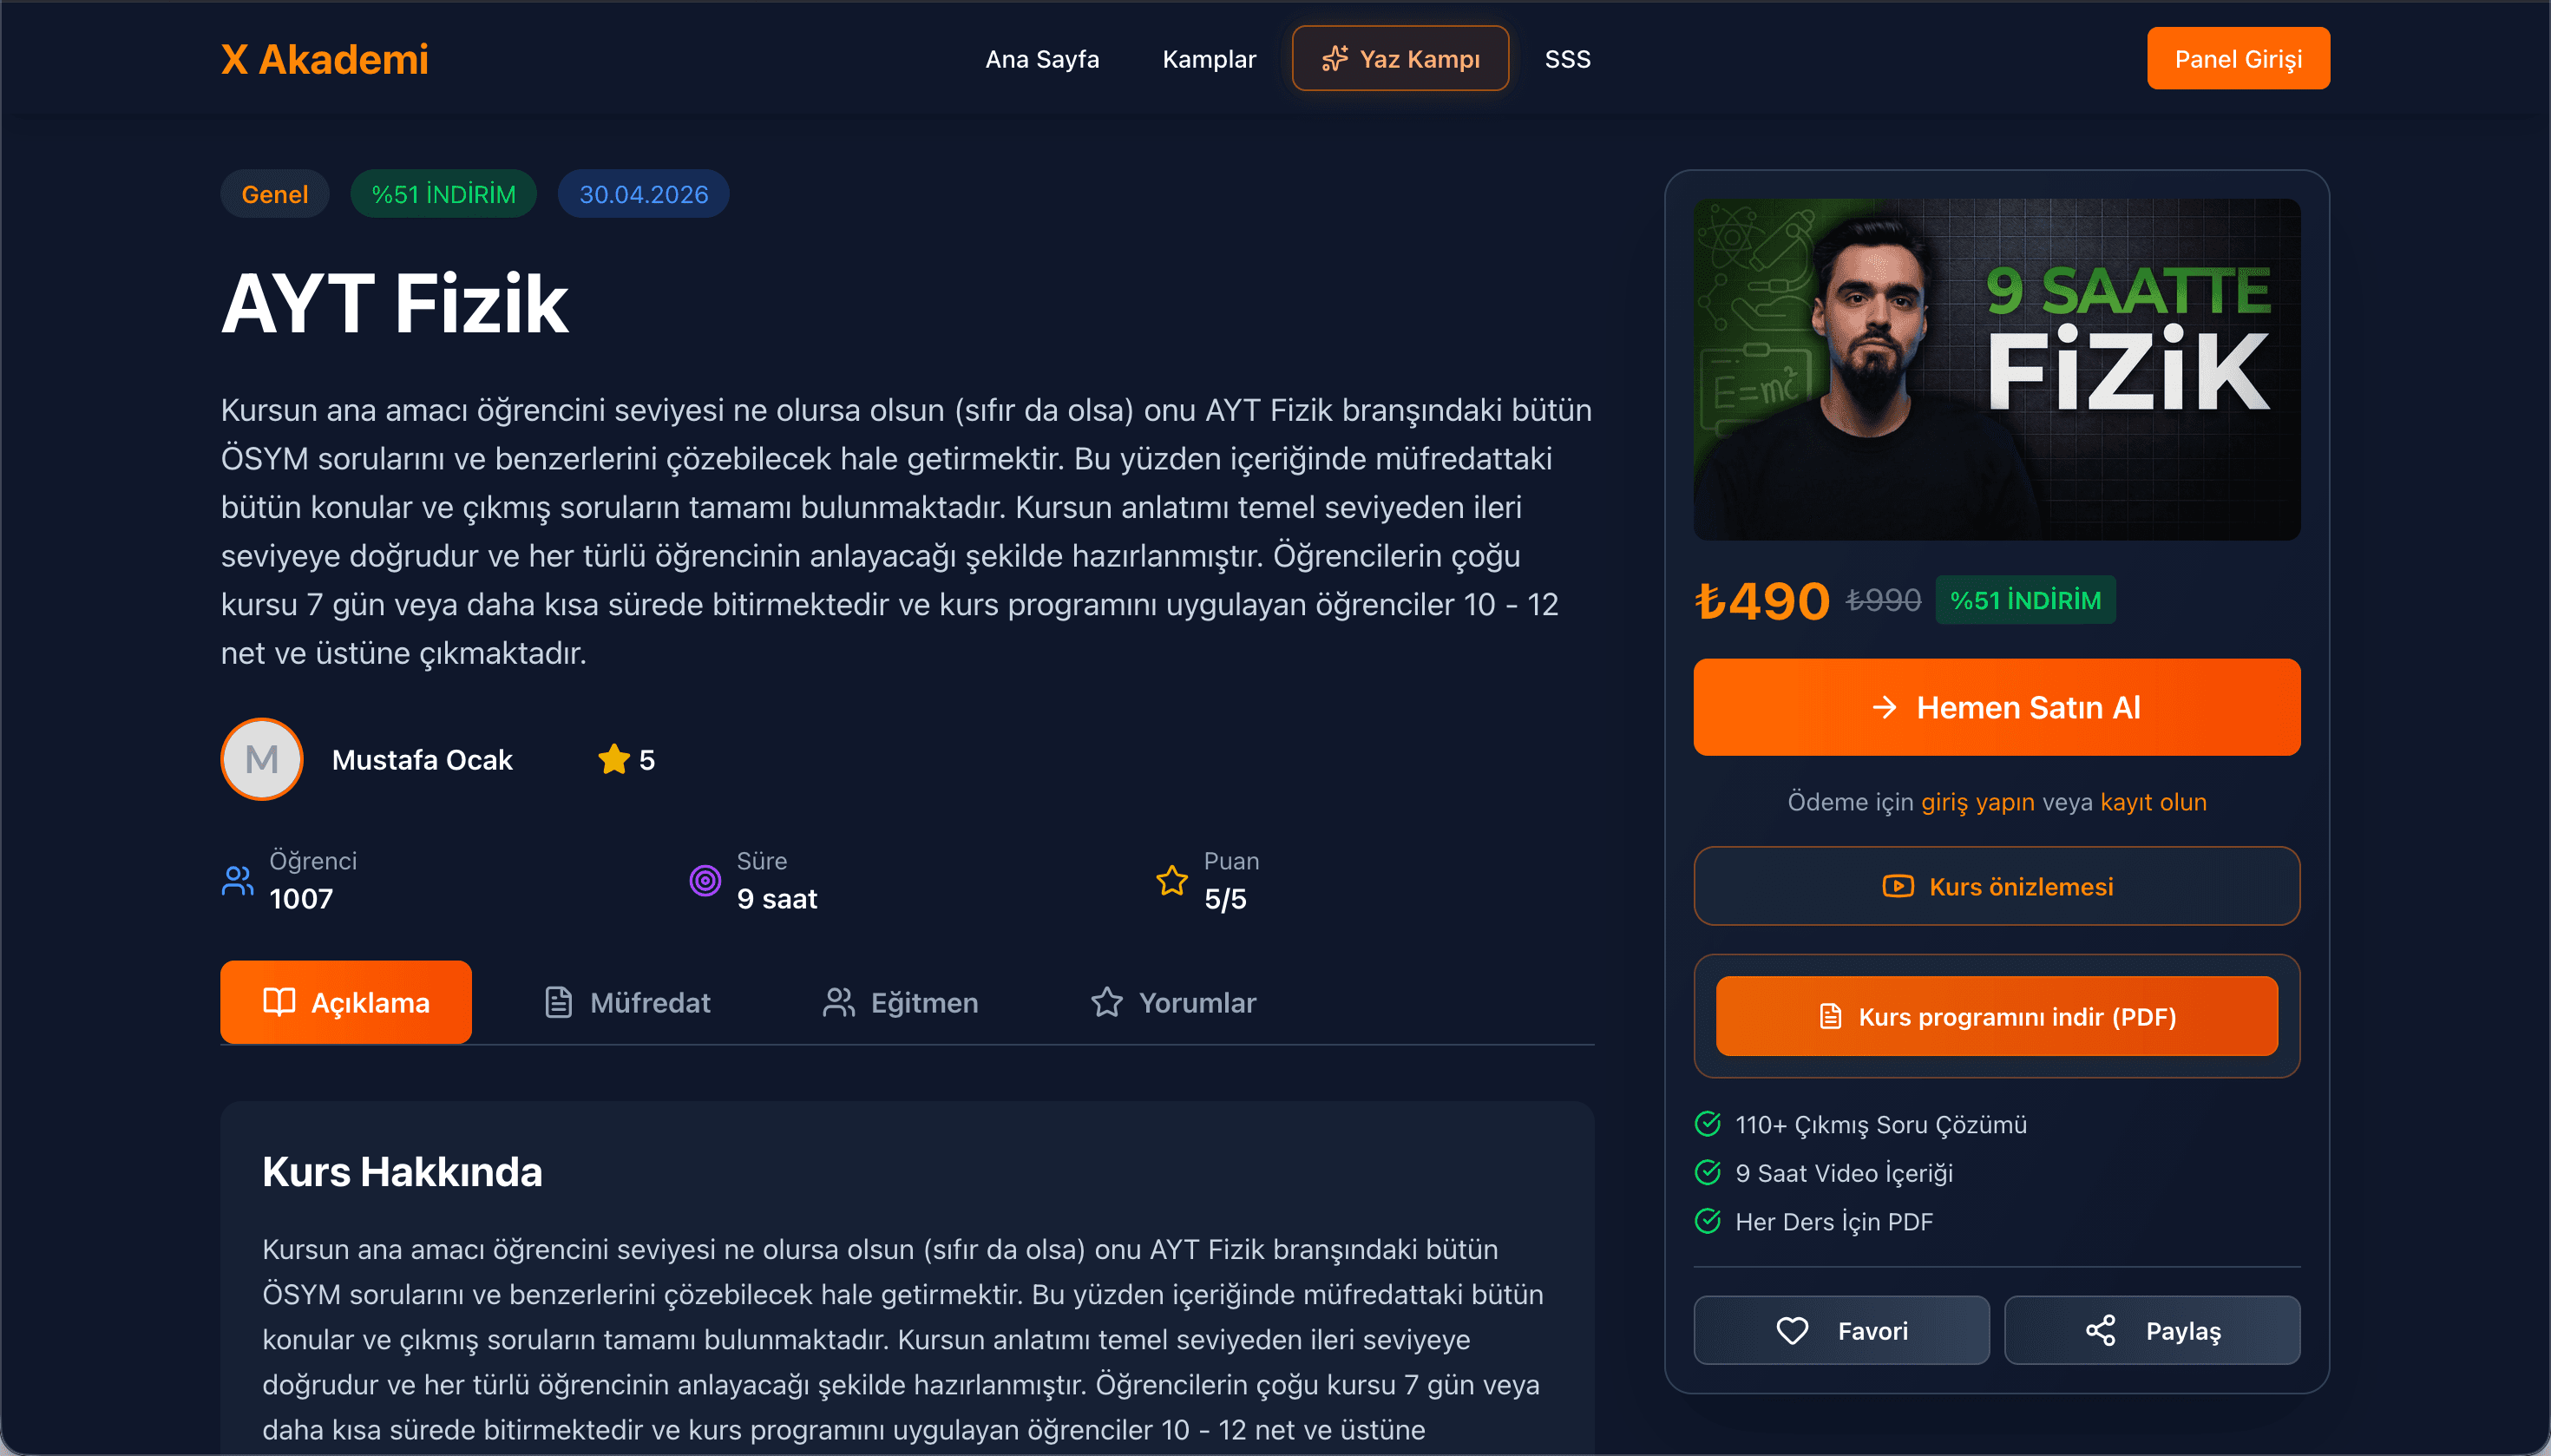Follow the giriş yapın link
Viewport: 2551px width, 1456px height.
pyautogui.click(x=1977, y=803)
